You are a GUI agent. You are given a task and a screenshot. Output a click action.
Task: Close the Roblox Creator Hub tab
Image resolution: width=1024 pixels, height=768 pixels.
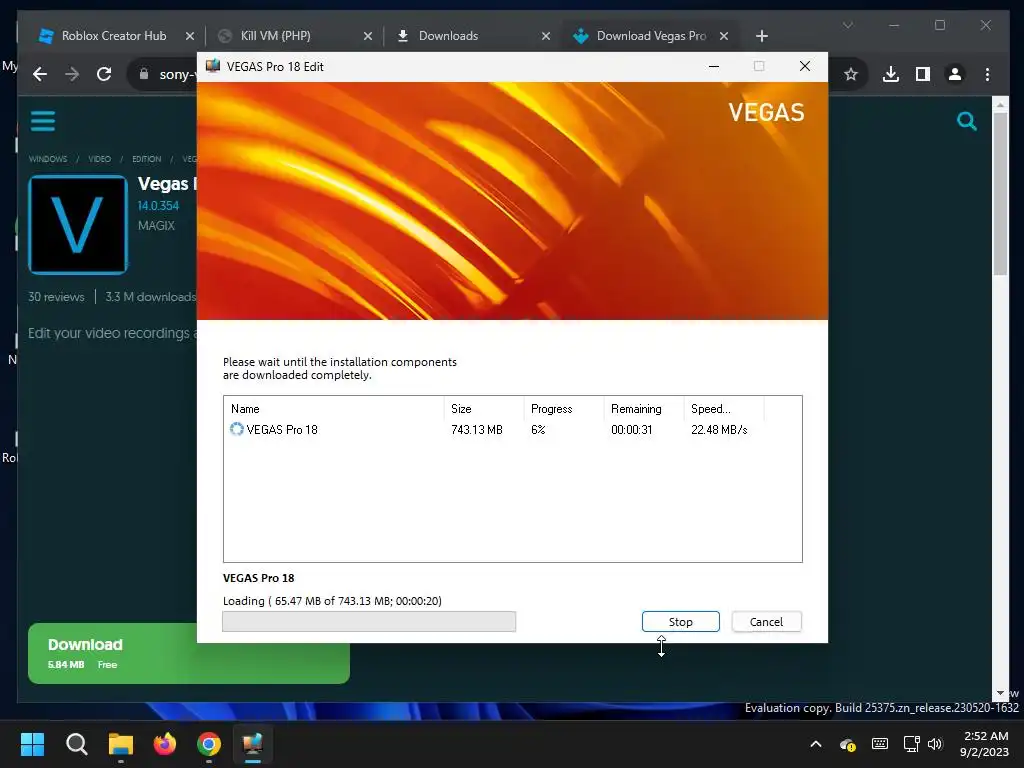[189, 36]
